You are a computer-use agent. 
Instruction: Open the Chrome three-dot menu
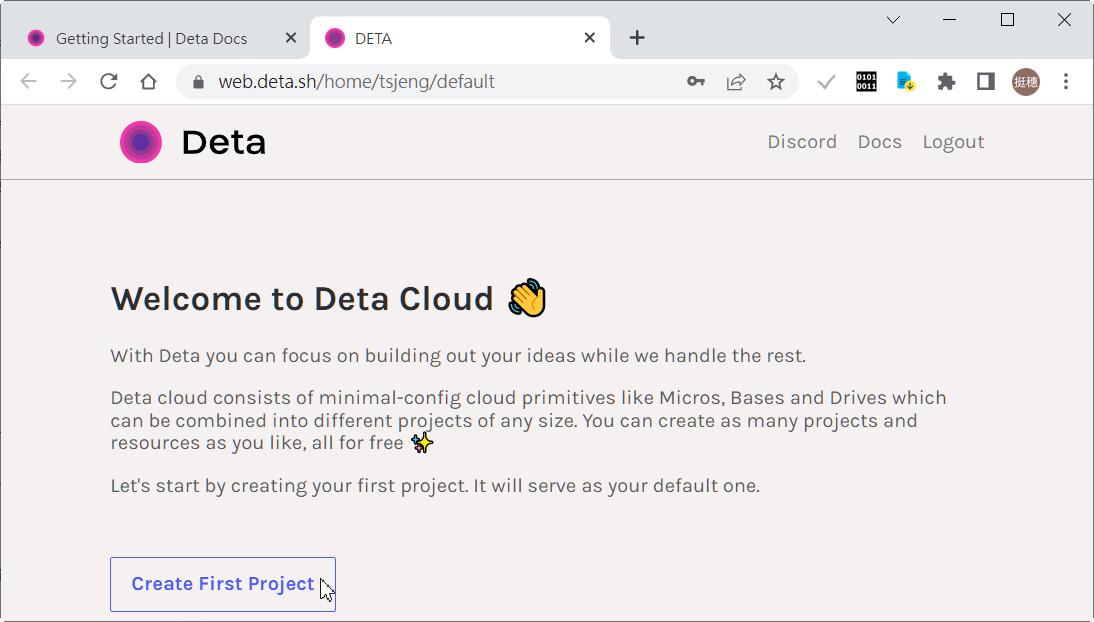click(x=1065, y=82)
